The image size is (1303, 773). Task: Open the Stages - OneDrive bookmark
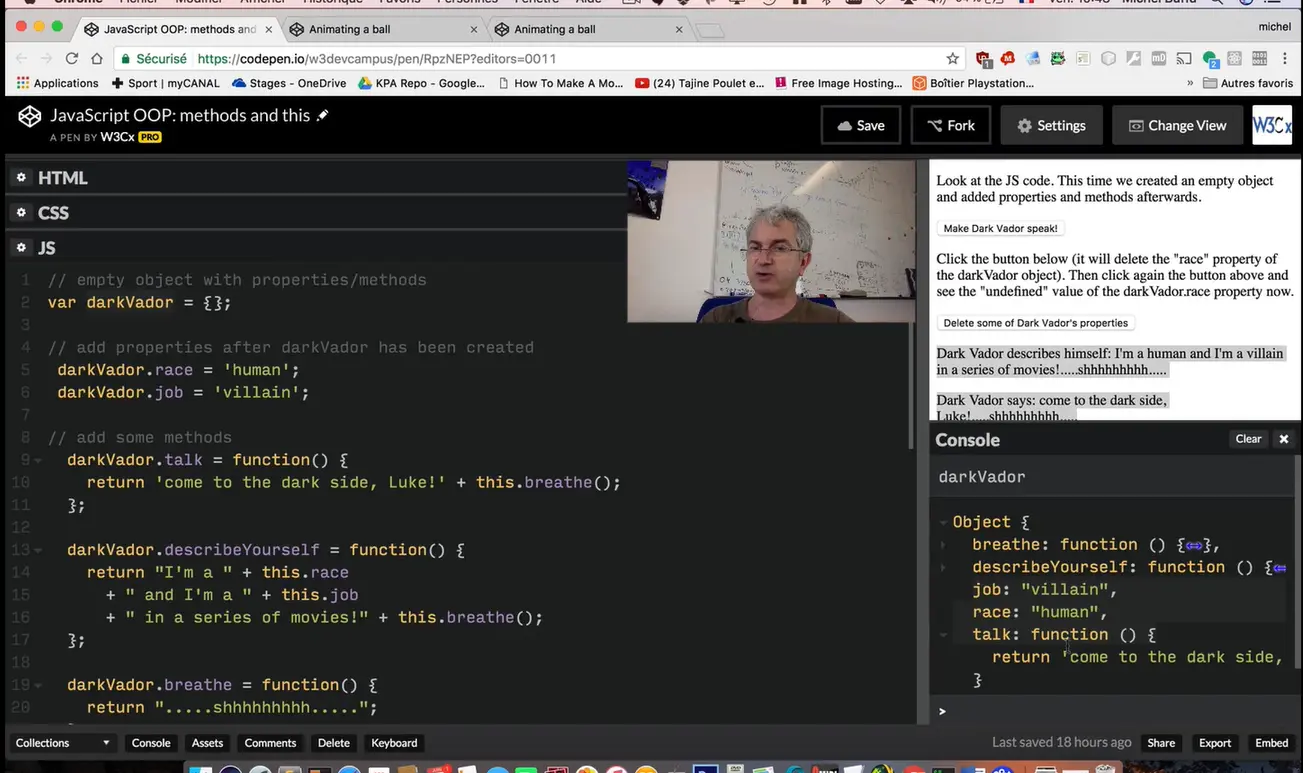pyautogui.click(x=289, y=83)
